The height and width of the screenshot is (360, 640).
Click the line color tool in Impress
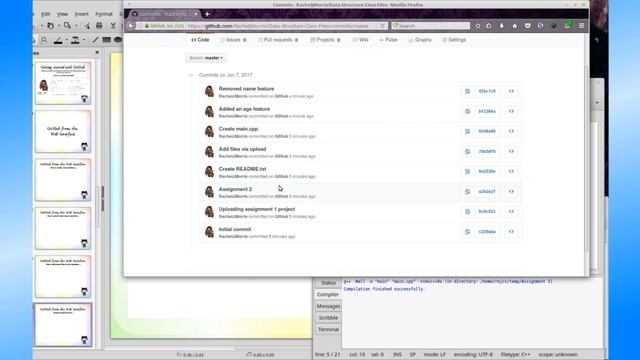pyautogui.click(x=58, y=40)
